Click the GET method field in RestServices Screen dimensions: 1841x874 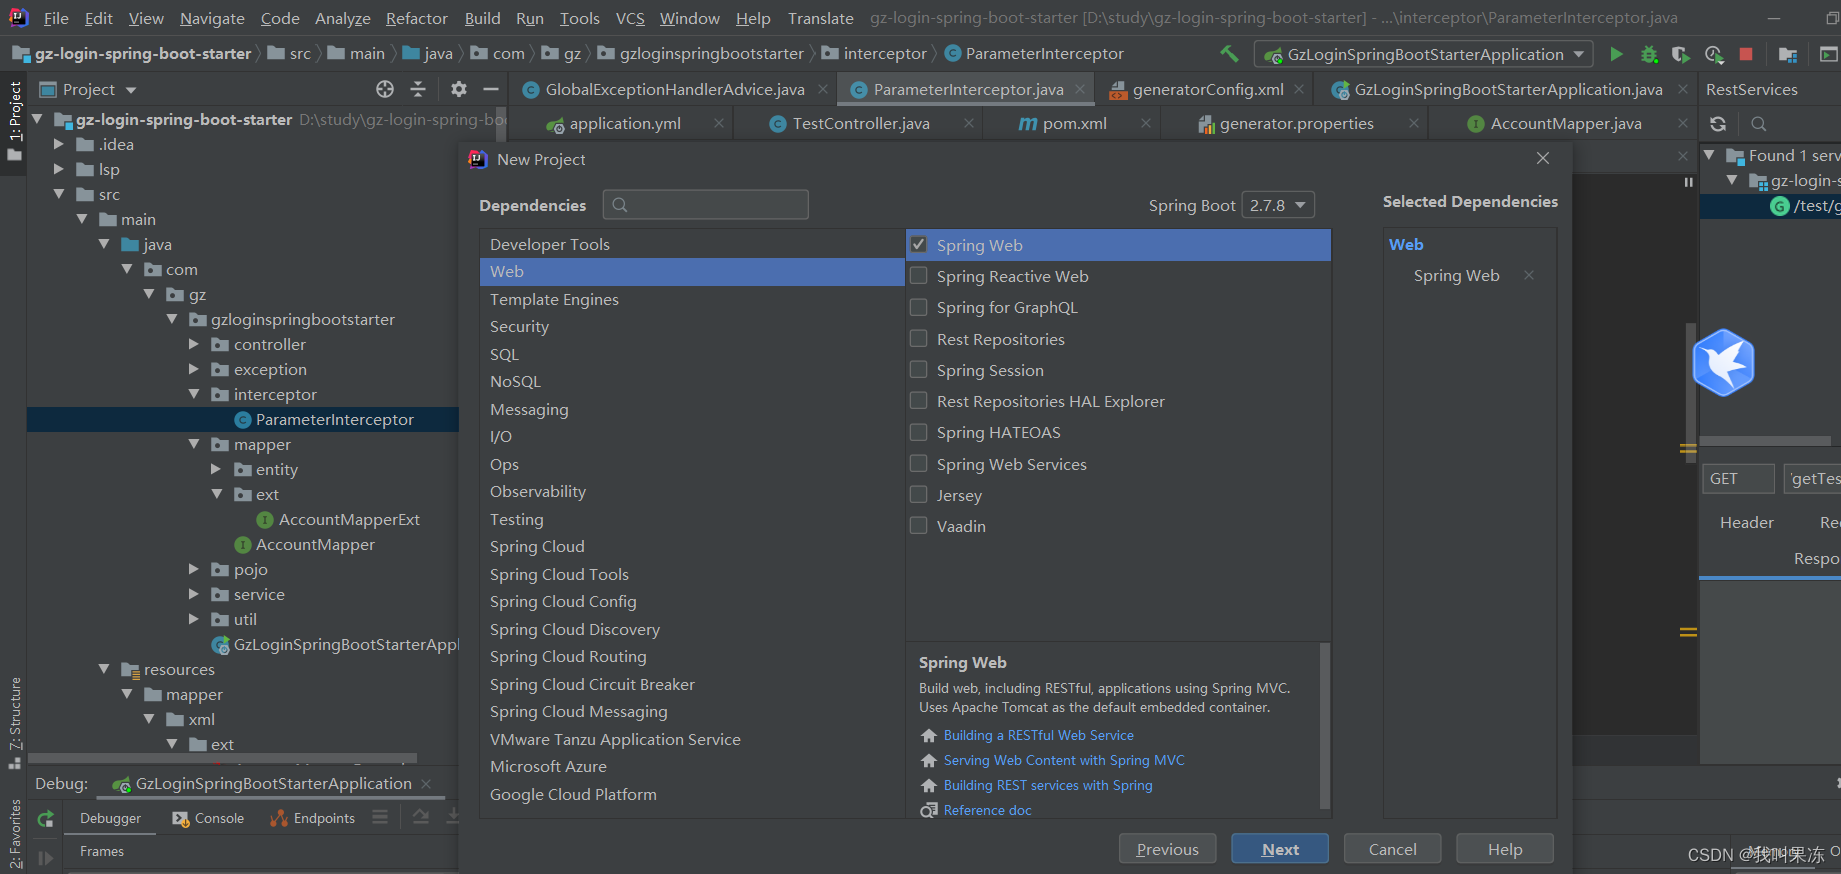point(1738,478)
